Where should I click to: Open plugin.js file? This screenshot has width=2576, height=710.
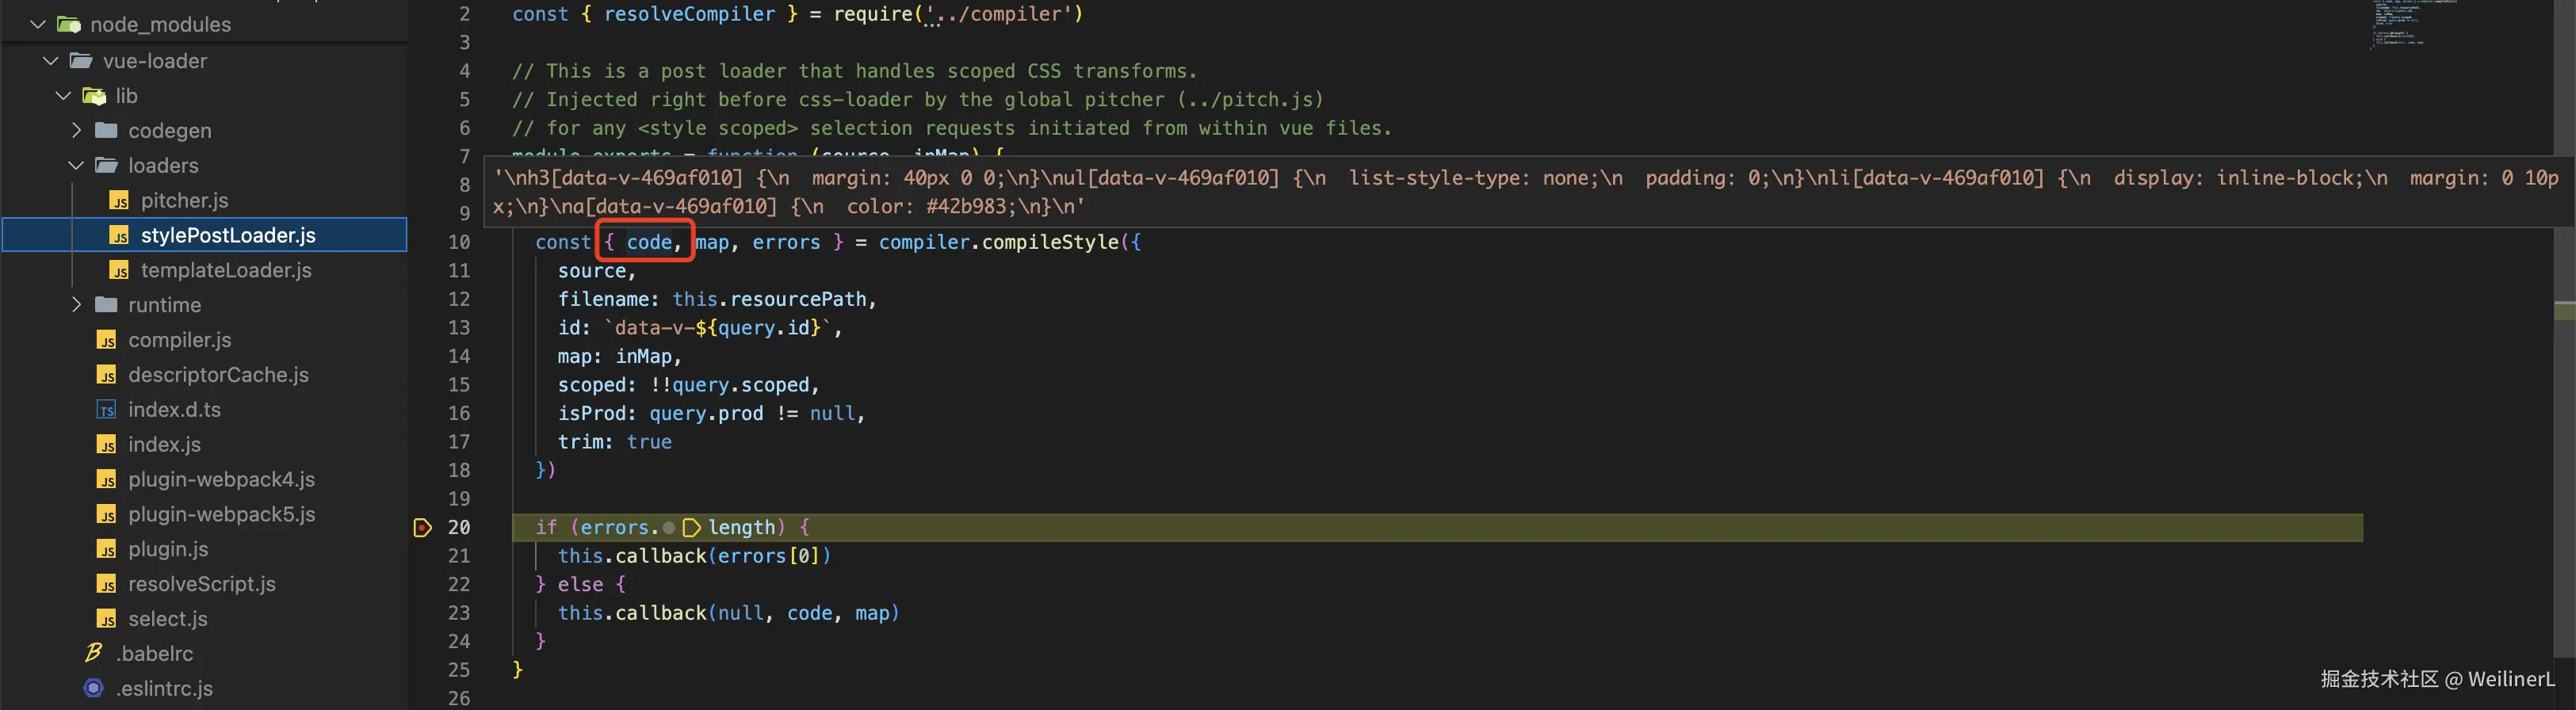[168, 549]
